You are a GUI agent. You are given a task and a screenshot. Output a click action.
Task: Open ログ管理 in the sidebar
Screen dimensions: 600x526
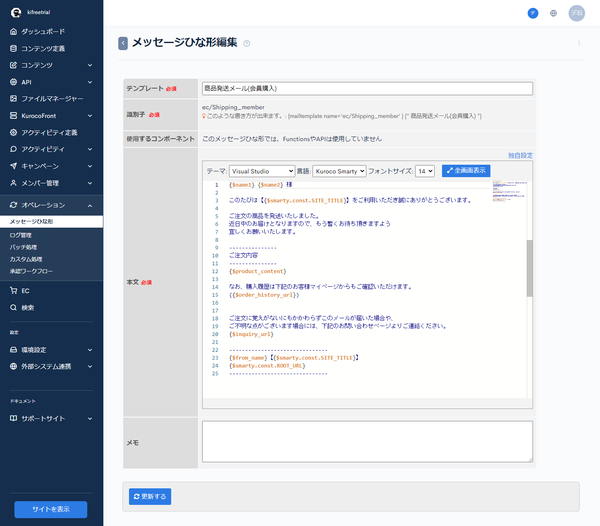[x=21, y=235]
